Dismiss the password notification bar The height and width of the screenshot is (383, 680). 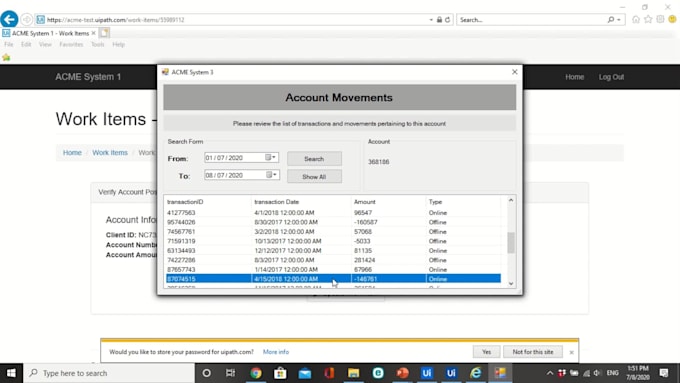[x=571, y=352]
